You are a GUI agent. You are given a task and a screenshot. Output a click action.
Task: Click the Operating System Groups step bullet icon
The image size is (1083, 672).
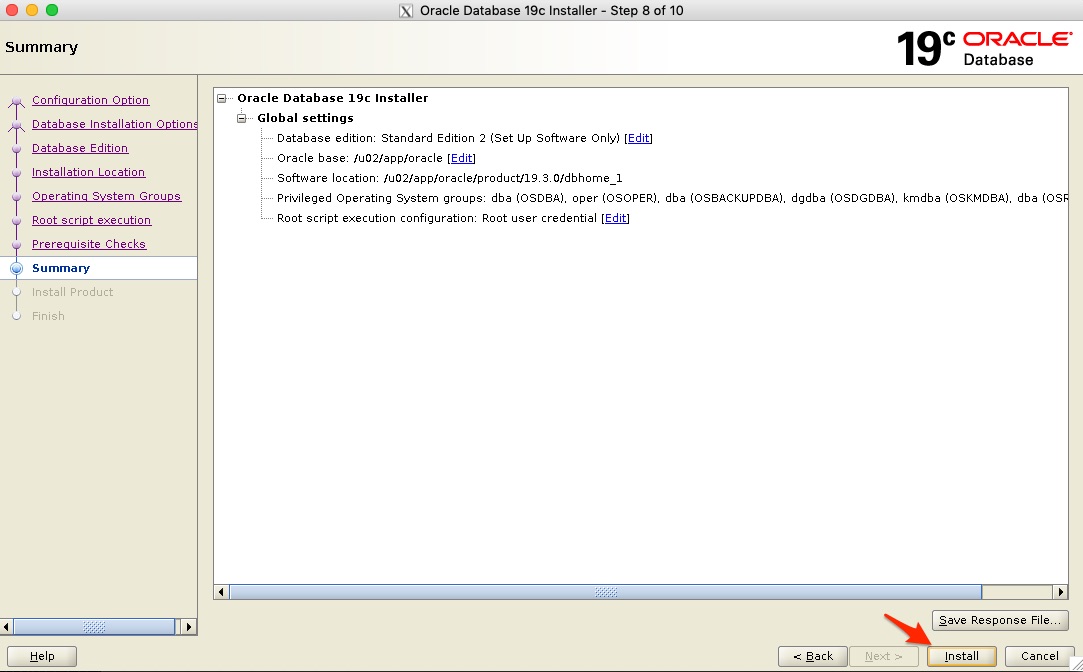point(17,197)
